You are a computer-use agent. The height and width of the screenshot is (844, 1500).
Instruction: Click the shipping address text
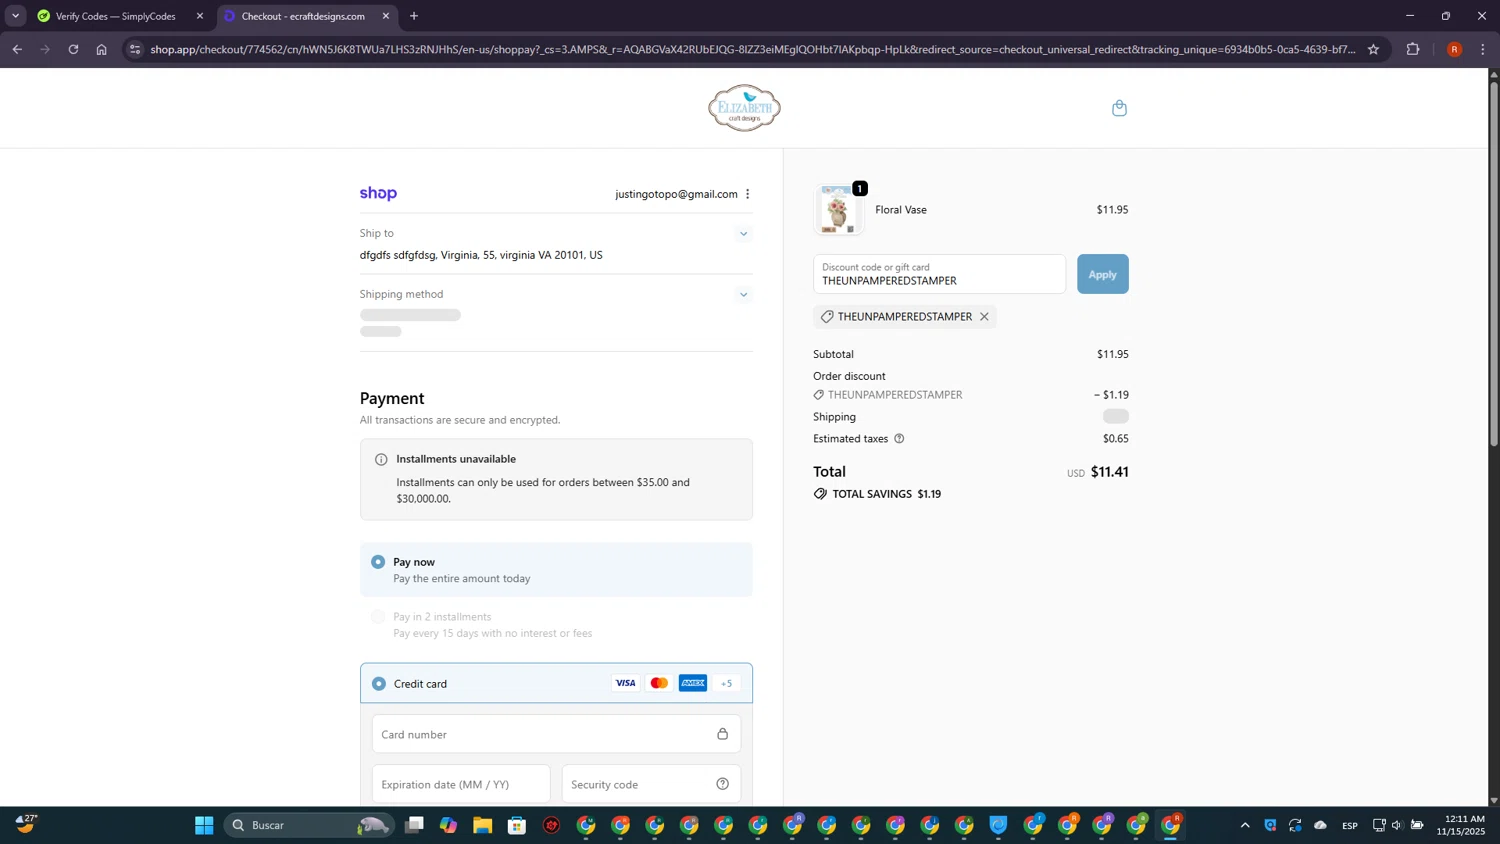coord(481,255)
